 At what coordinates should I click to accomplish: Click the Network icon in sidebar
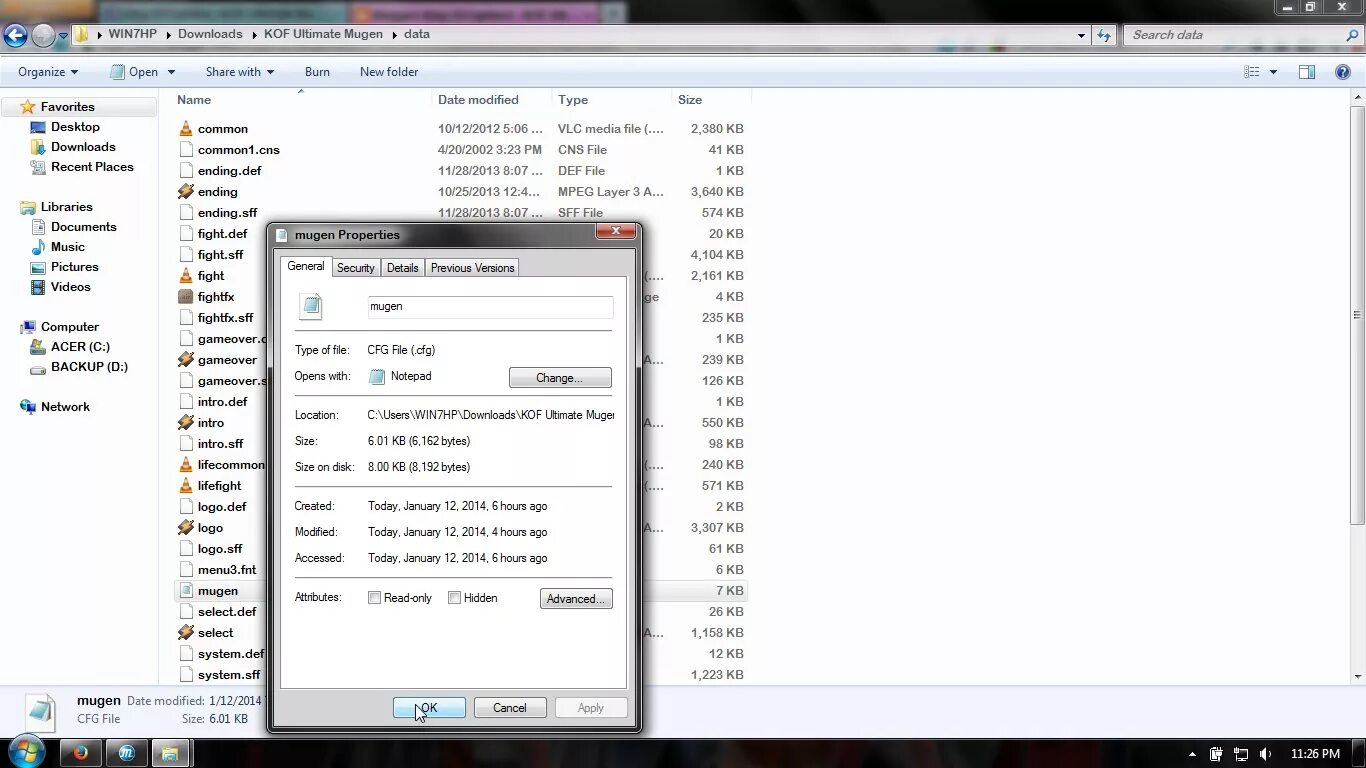click(28, 407)
